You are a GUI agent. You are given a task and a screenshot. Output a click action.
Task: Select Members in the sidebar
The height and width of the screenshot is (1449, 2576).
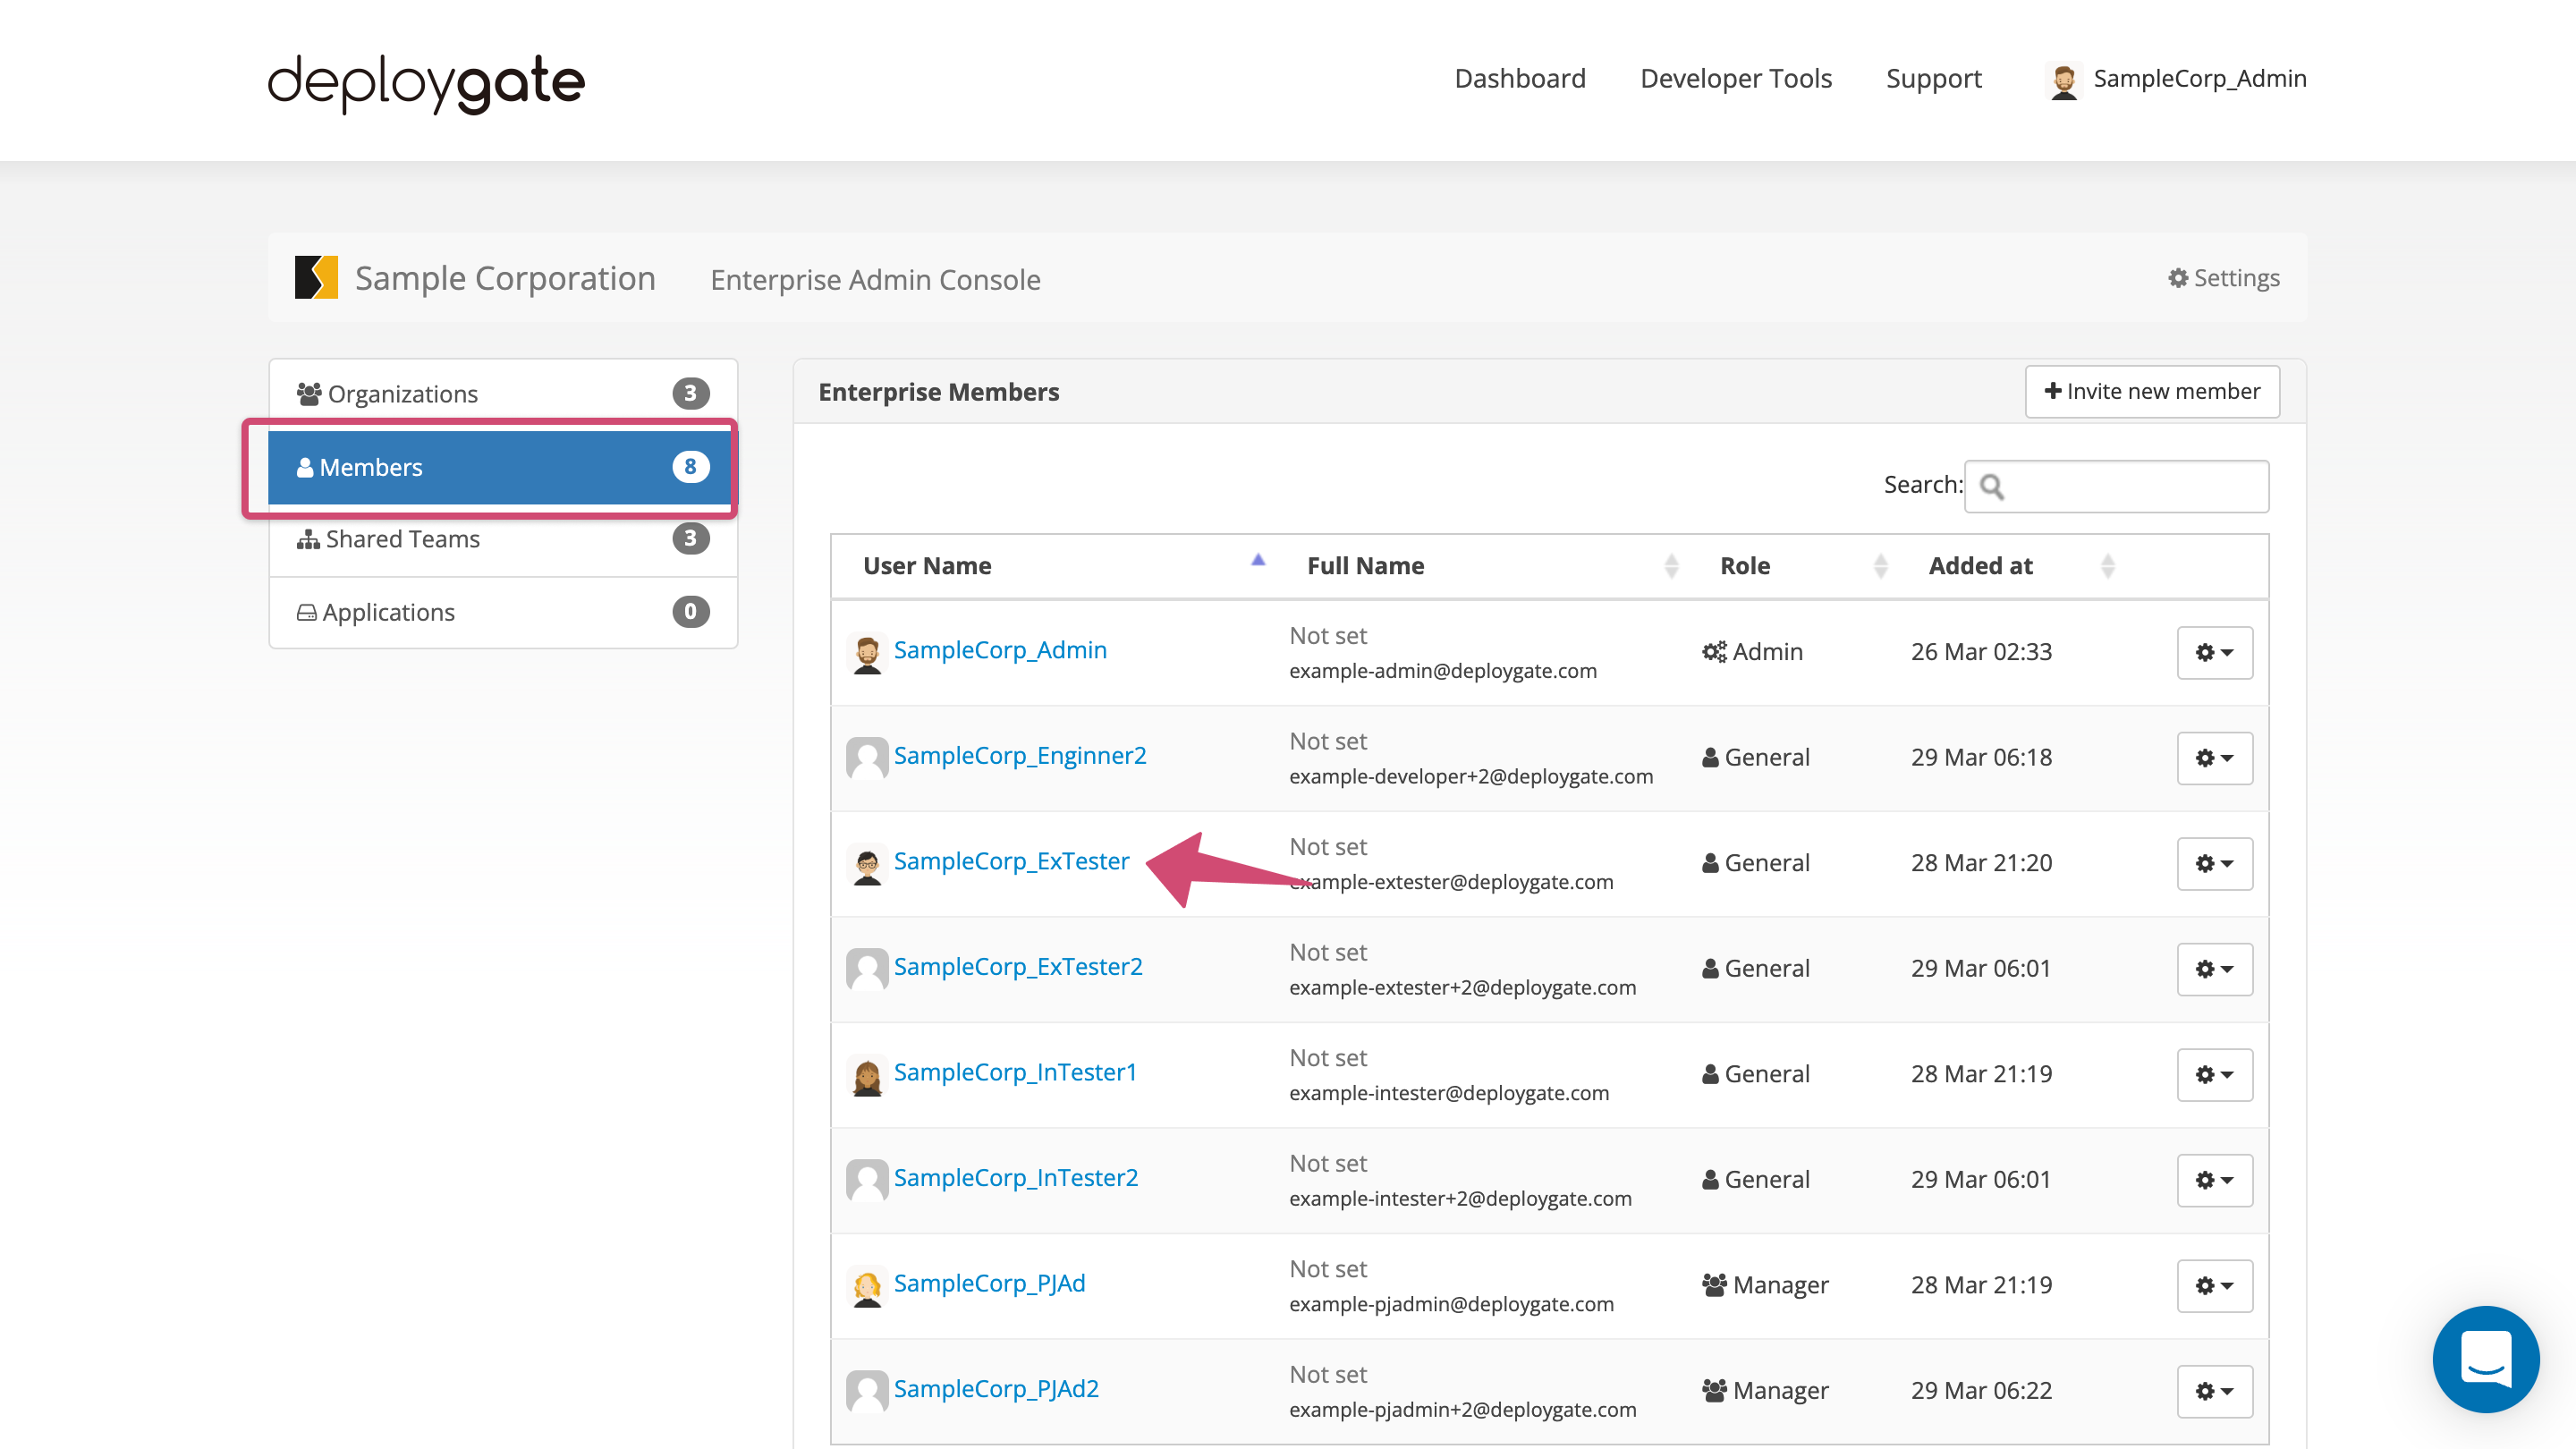pyautogui.click(x=503, y=467)
